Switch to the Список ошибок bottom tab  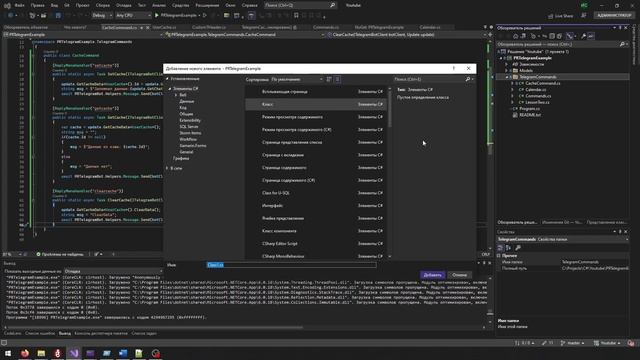(x=40, y=333)
